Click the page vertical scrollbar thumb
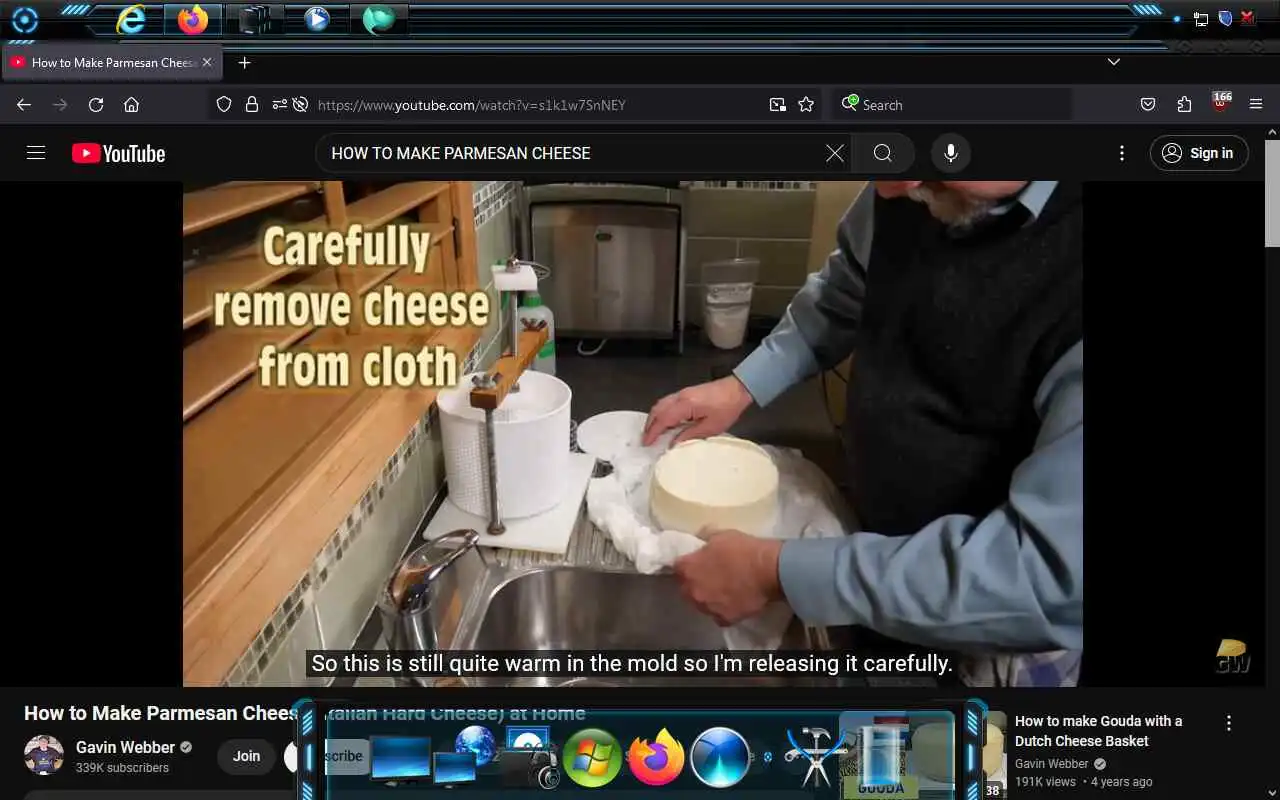The height and width of the screenshot is (800, 1280). click(1272, 193)
